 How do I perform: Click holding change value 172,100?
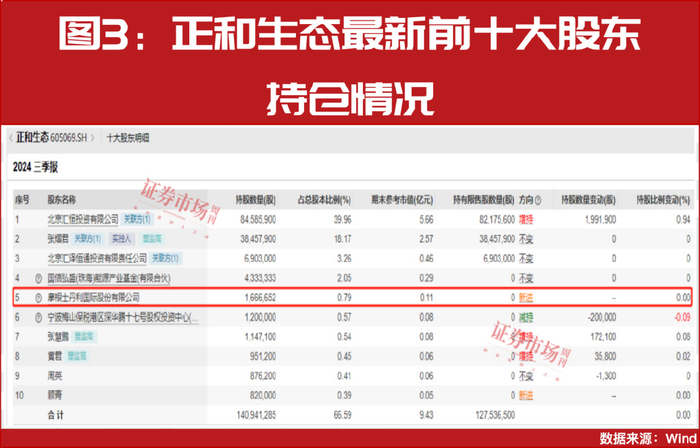pyautogui.click(x=603, y=336)
